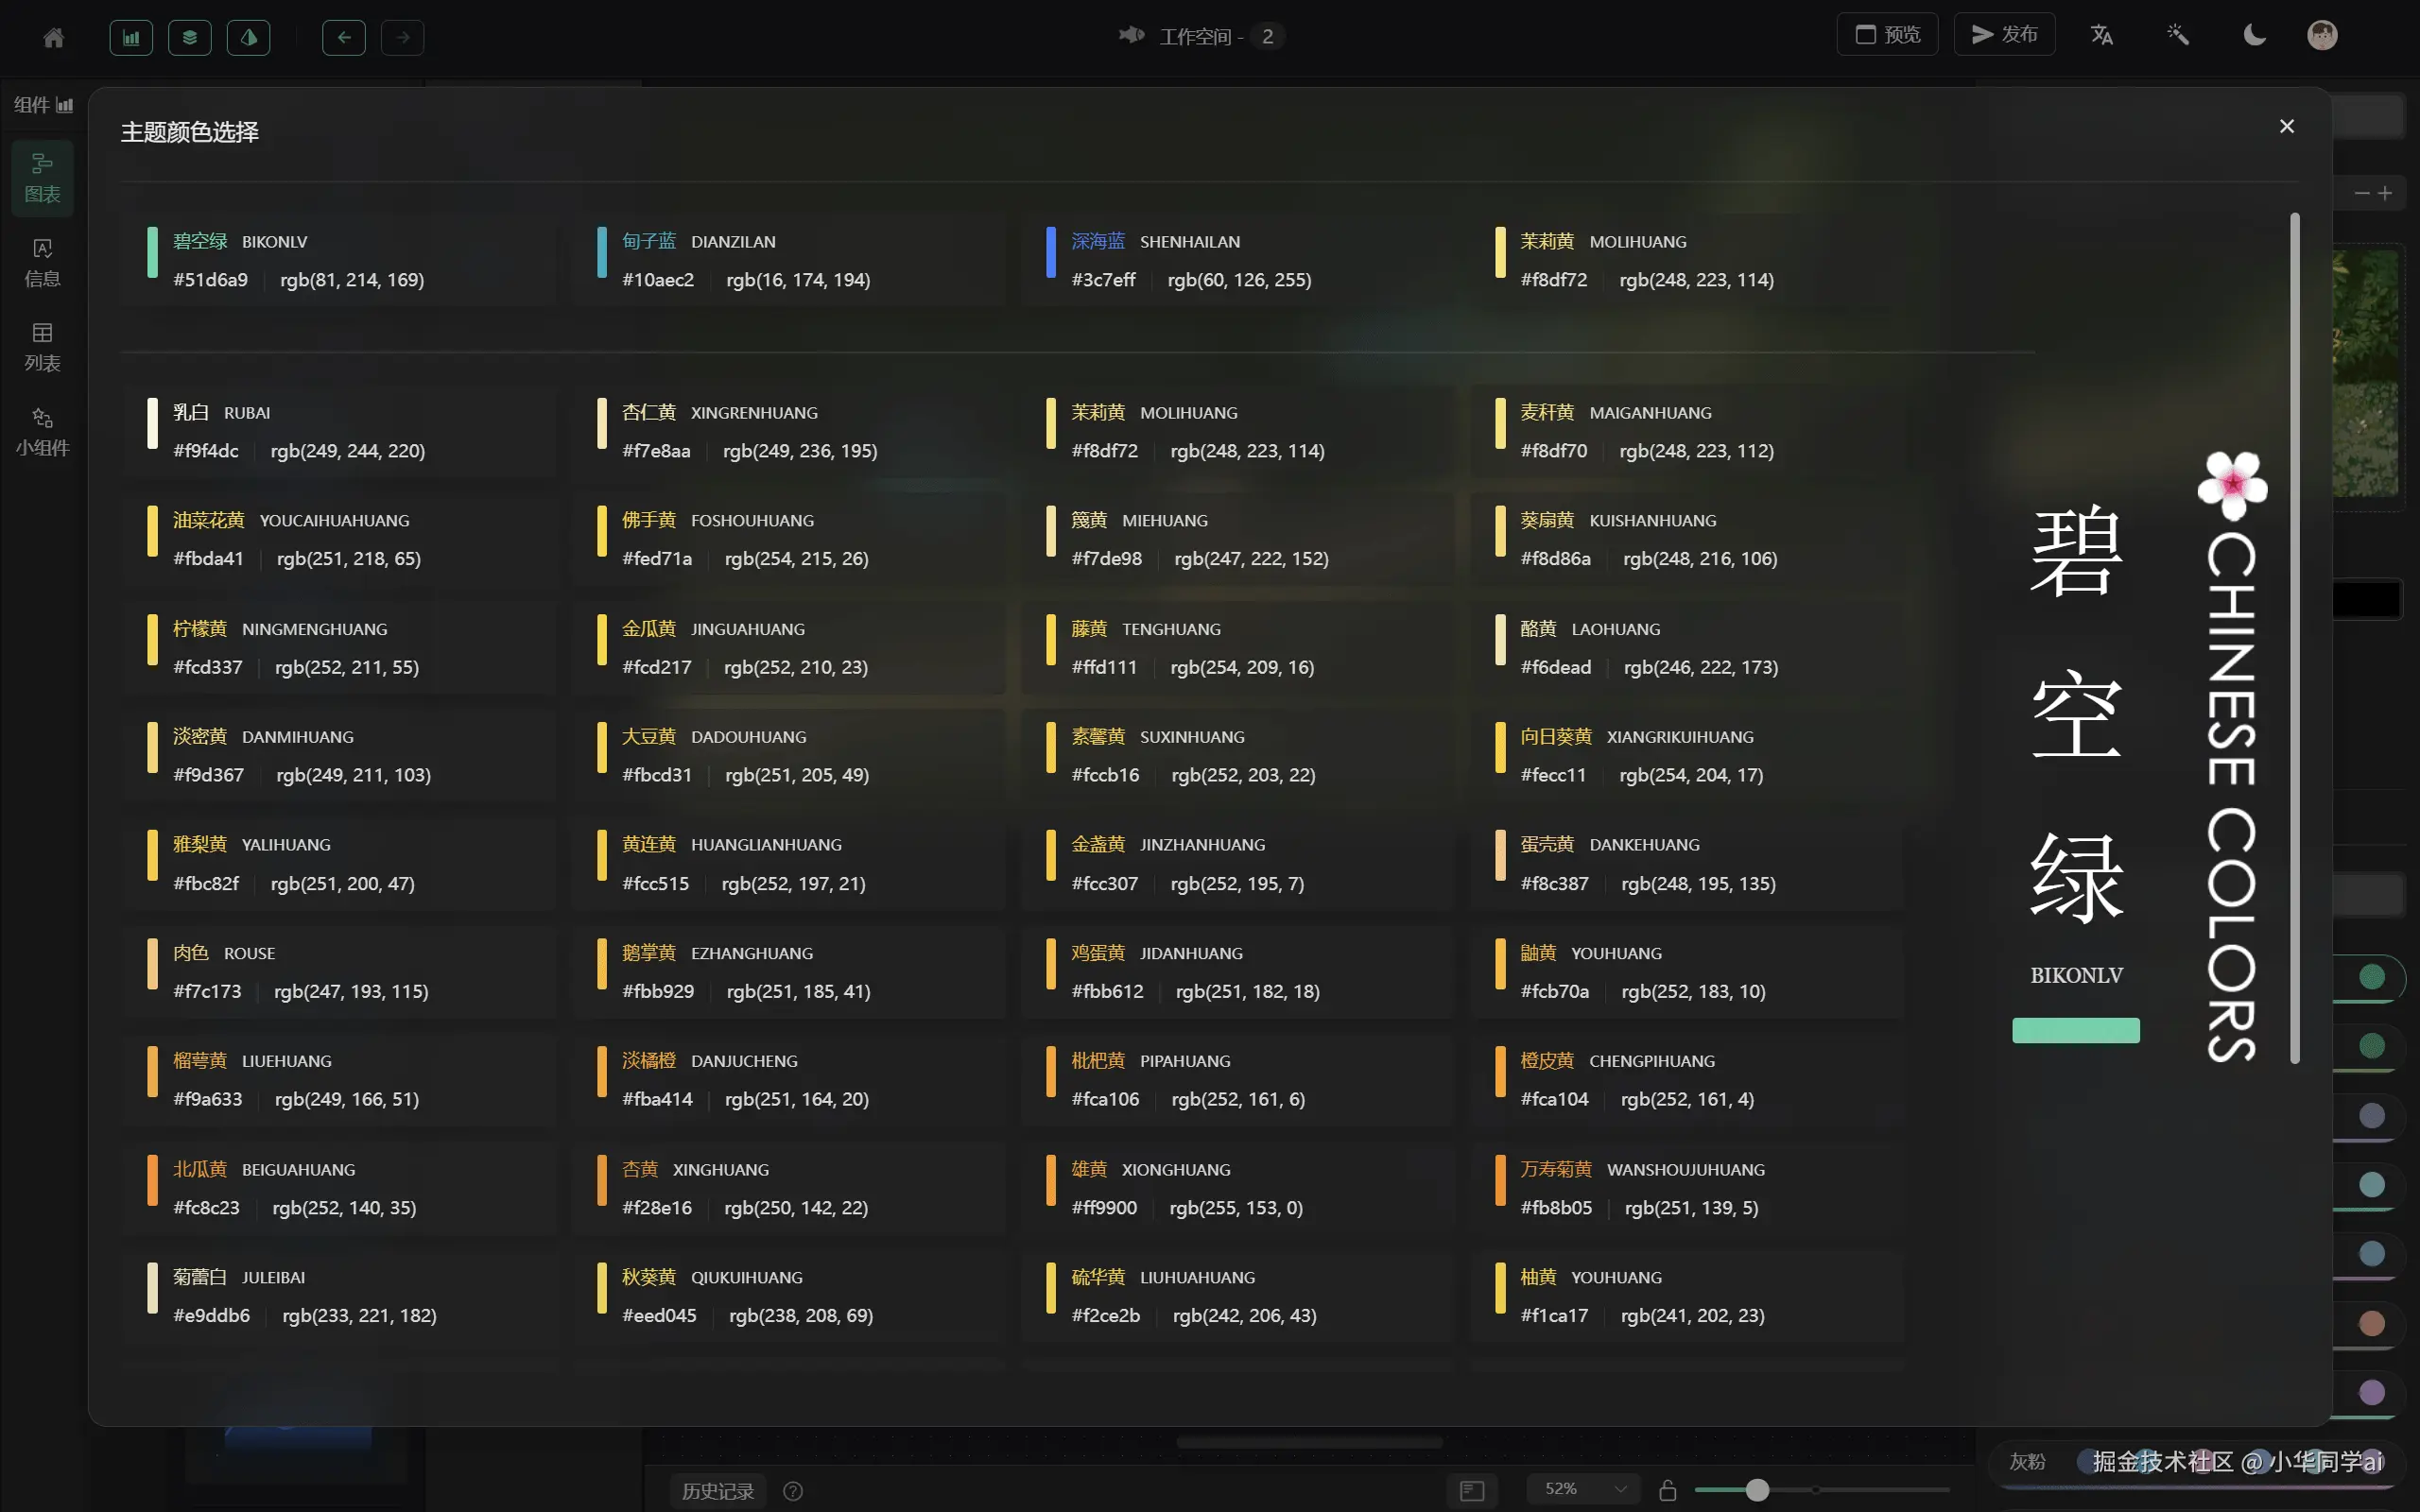Select the 小组件 sidebar tab
This screenshot has height=1512, width=2420.
point(42,432)
